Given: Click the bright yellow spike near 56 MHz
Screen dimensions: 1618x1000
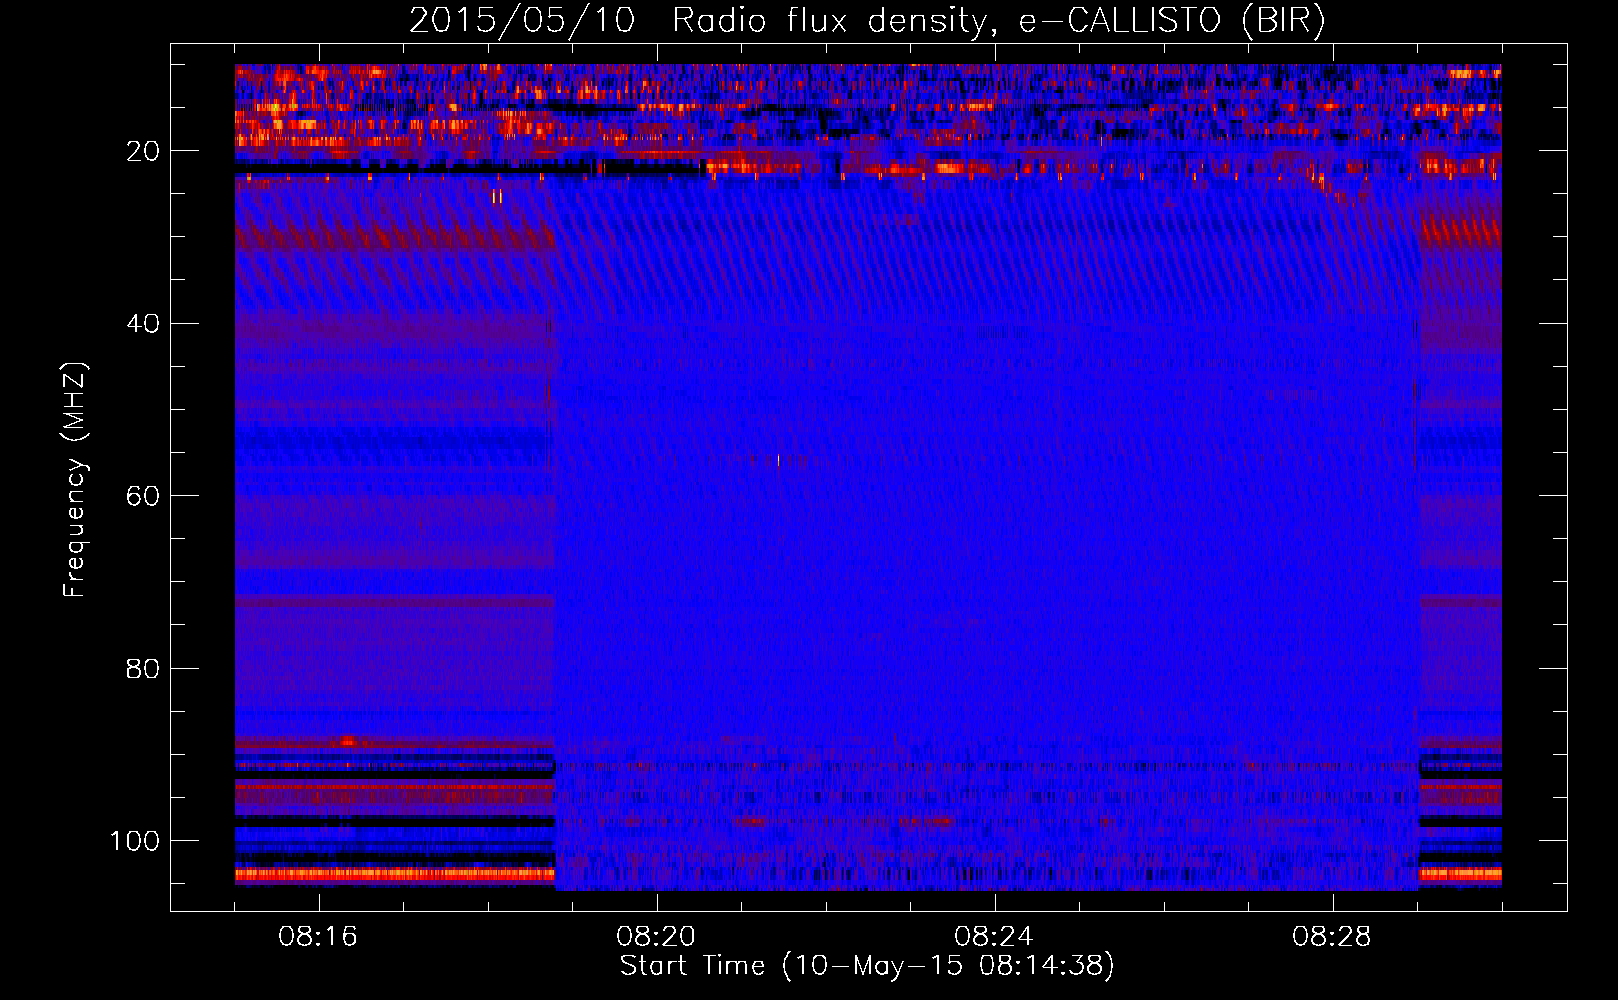Looking at the screenshot, I should 778,460.
